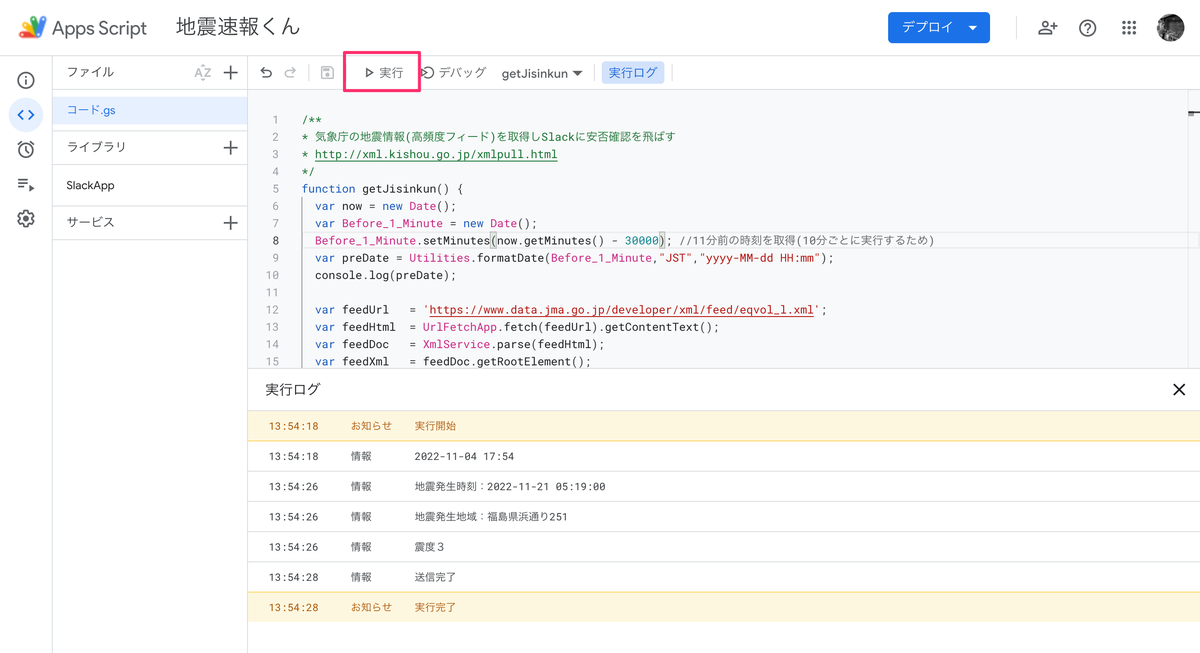Viewport: 1200px width, 653px height.
Task: Save project with floppy disk icon
Action: 327,73
